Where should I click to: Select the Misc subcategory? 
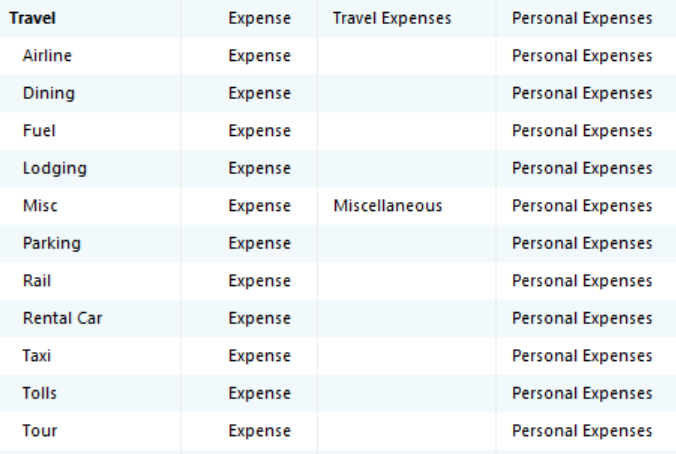(x=40, y=206)
